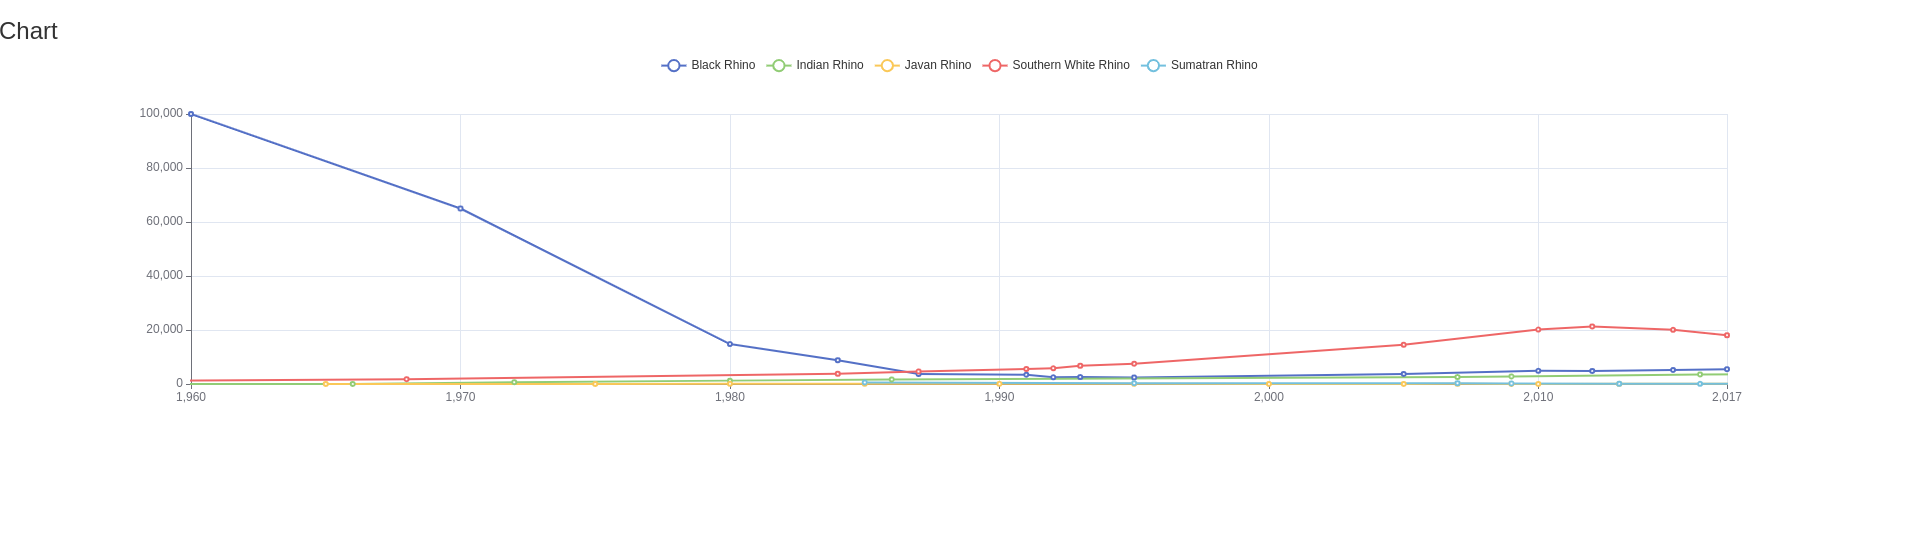Click Southern White Rhino's peak data point
This screenshot has height=555, width=1917.
coord(1592,327)
